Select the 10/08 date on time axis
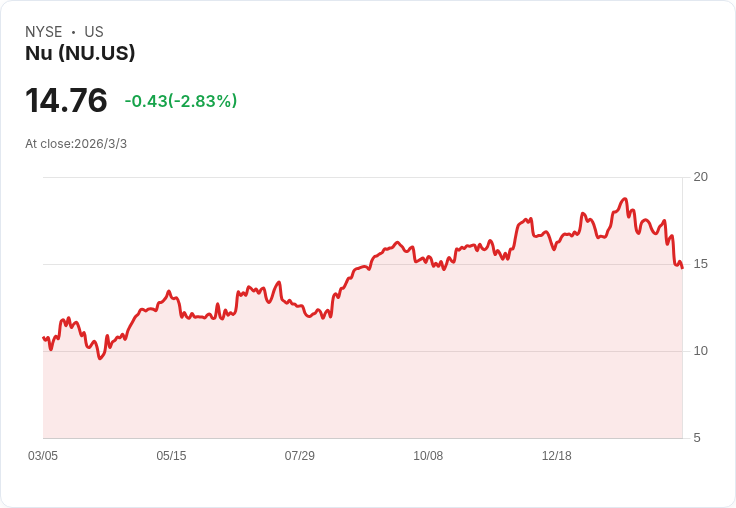Viewport: 736px width, 508px height. tap(428, 456)
